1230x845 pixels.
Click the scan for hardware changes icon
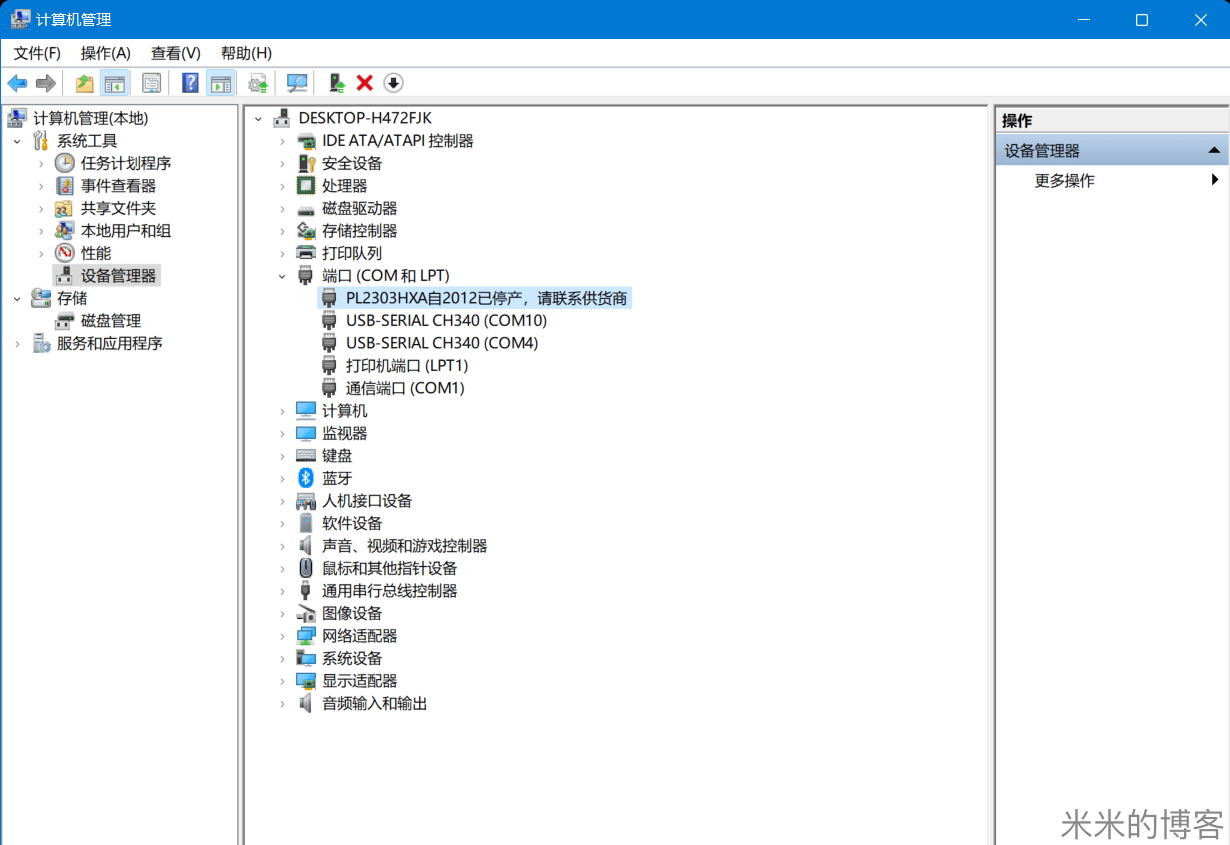coord(296,83)
